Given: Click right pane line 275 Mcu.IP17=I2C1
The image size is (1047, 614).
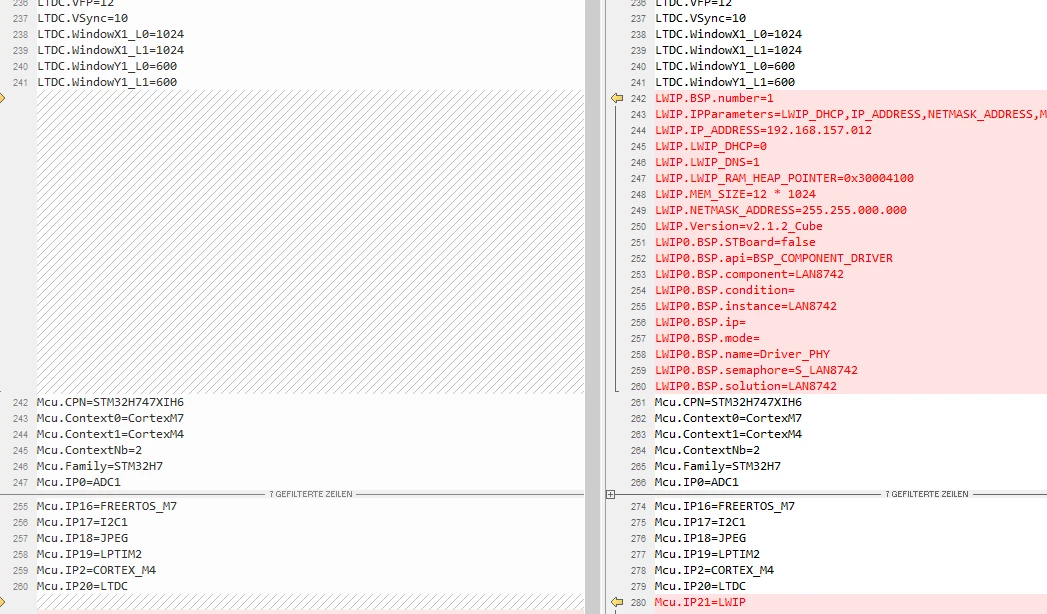Looking at the screenshot, I should click(x=700, y=523).
